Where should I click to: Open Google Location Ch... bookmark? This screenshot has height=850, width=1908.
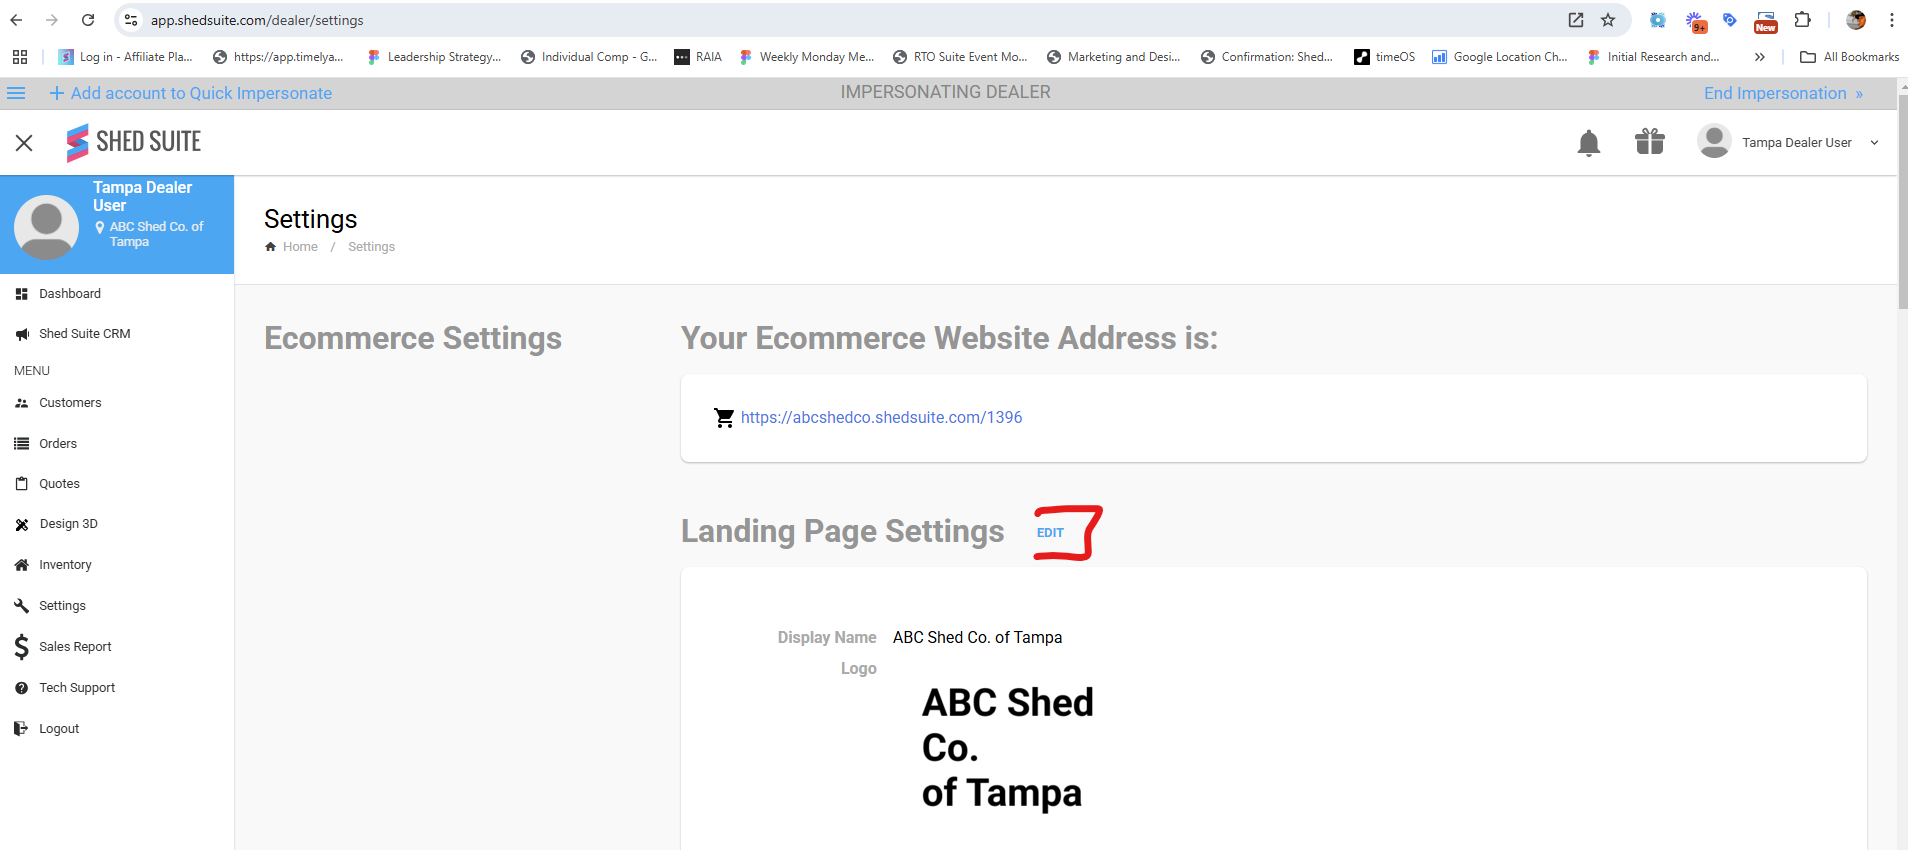(x=1499, y=57)
